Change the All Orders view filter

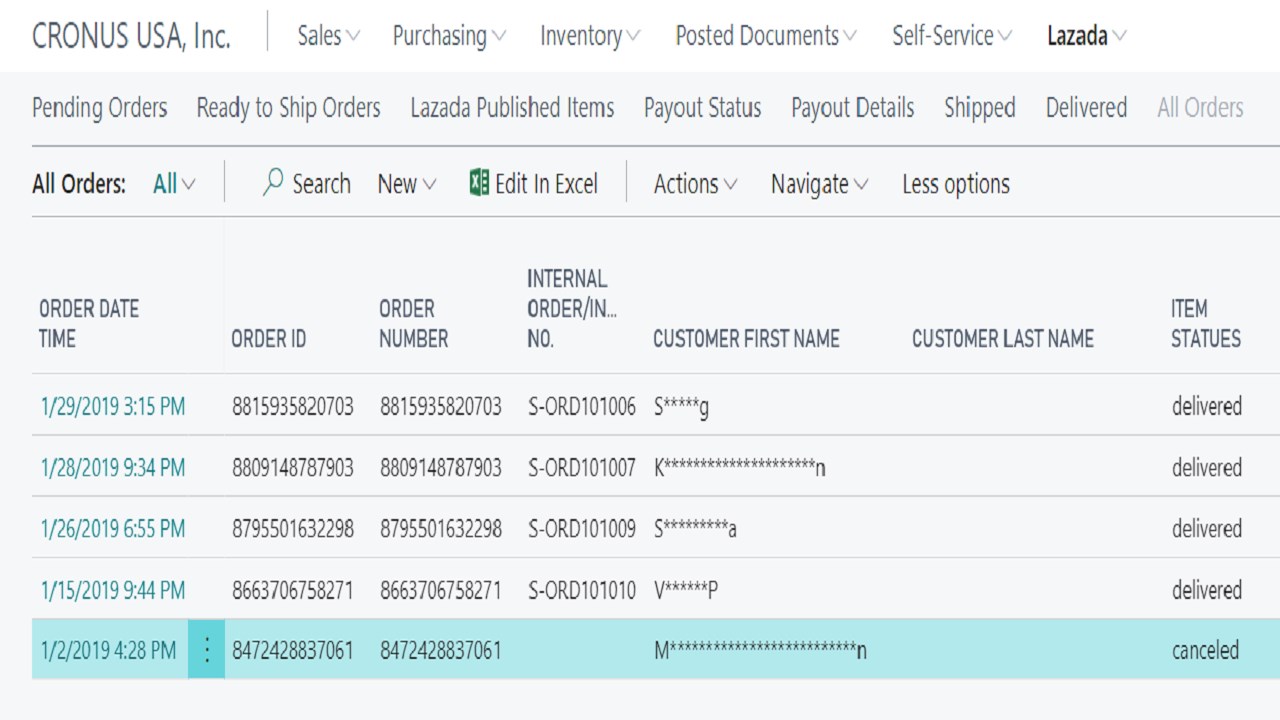coord(174,184)
